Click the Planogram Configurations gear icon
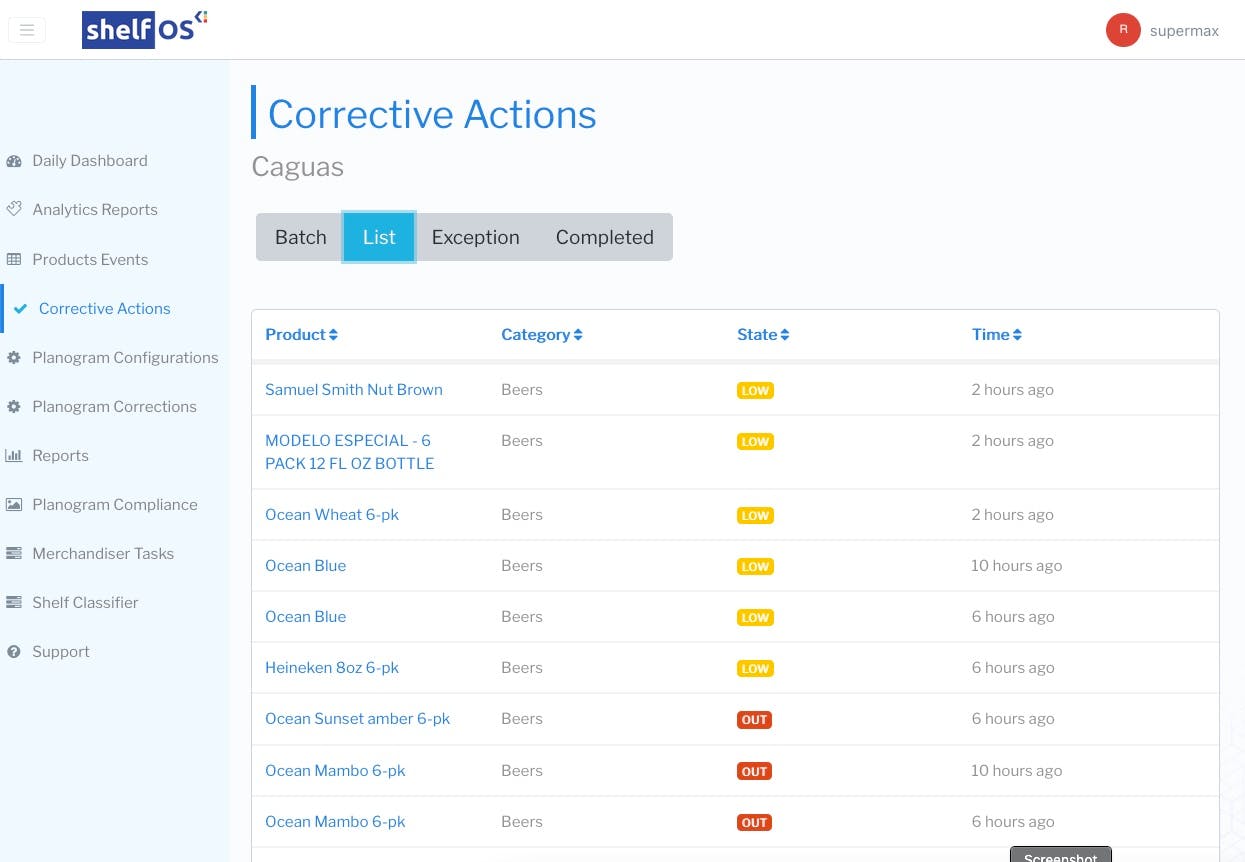Screen dimensions: 1245x862 [14, 358]
